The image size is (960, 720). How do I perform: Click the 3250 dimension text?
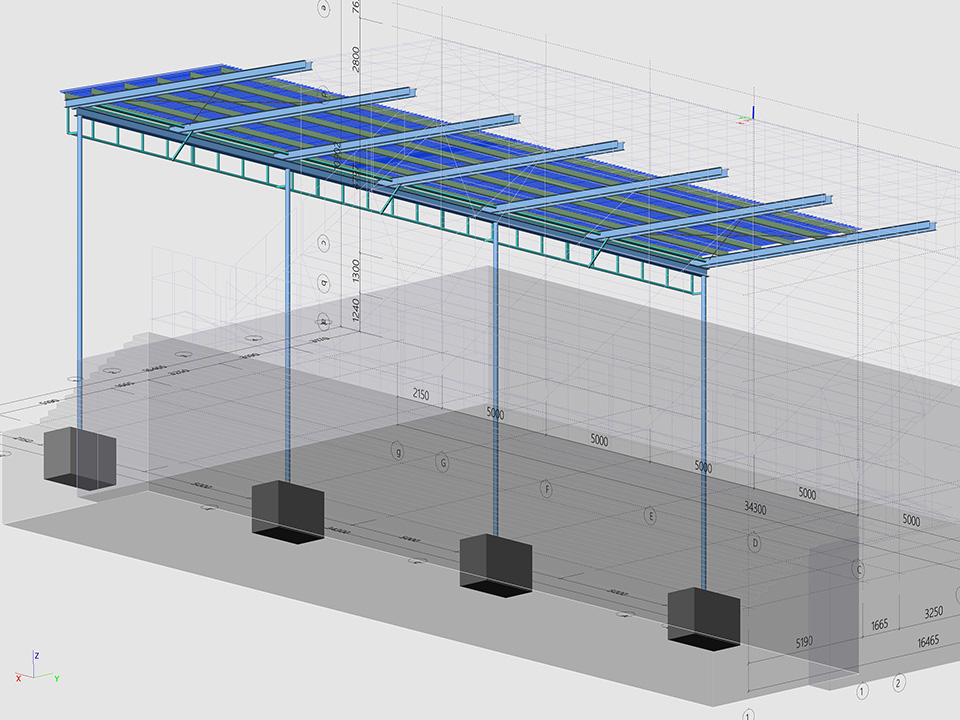pos(932,611)
